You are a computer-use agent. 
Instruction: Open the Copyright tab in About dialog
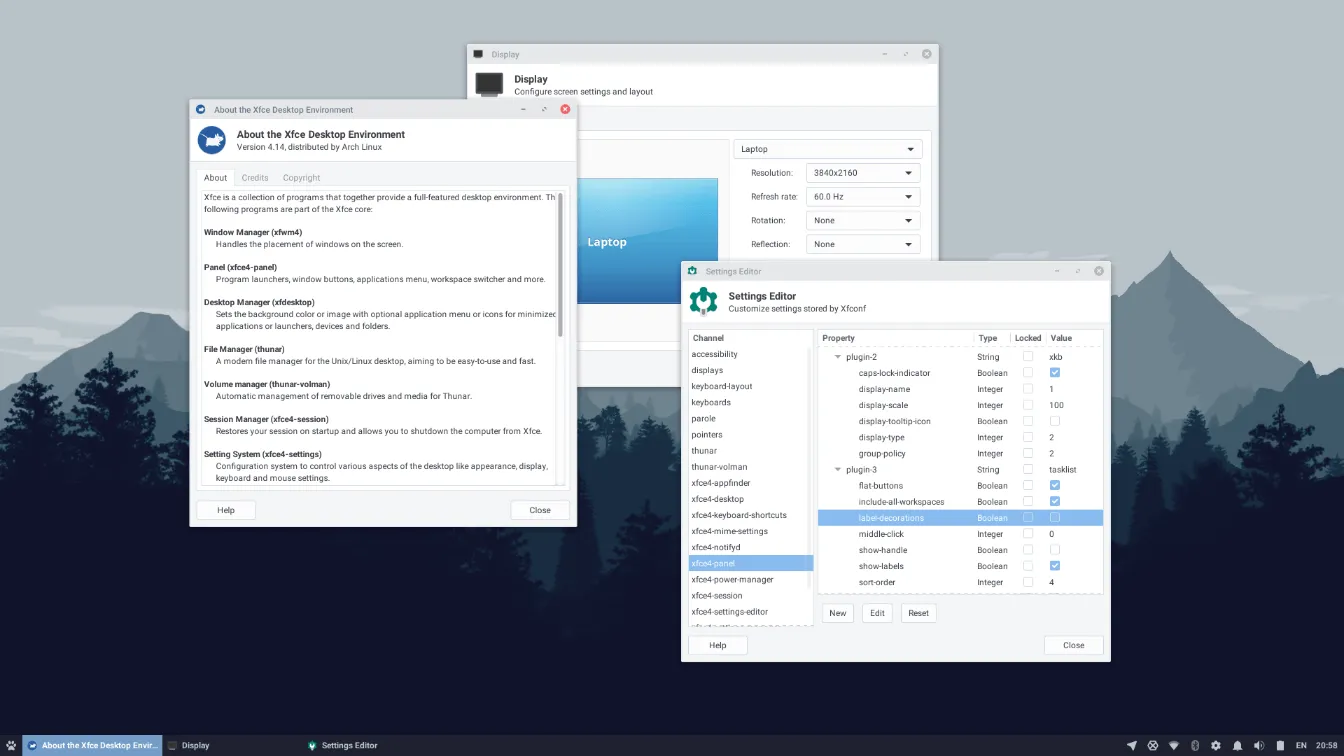301,177
